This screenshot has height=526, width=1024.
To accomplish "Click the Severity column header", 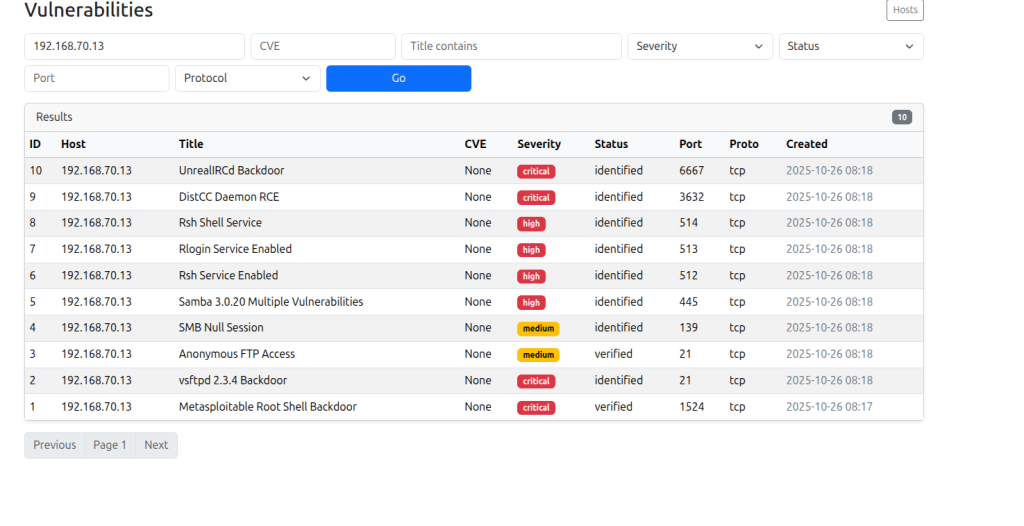I will [539, 144].
